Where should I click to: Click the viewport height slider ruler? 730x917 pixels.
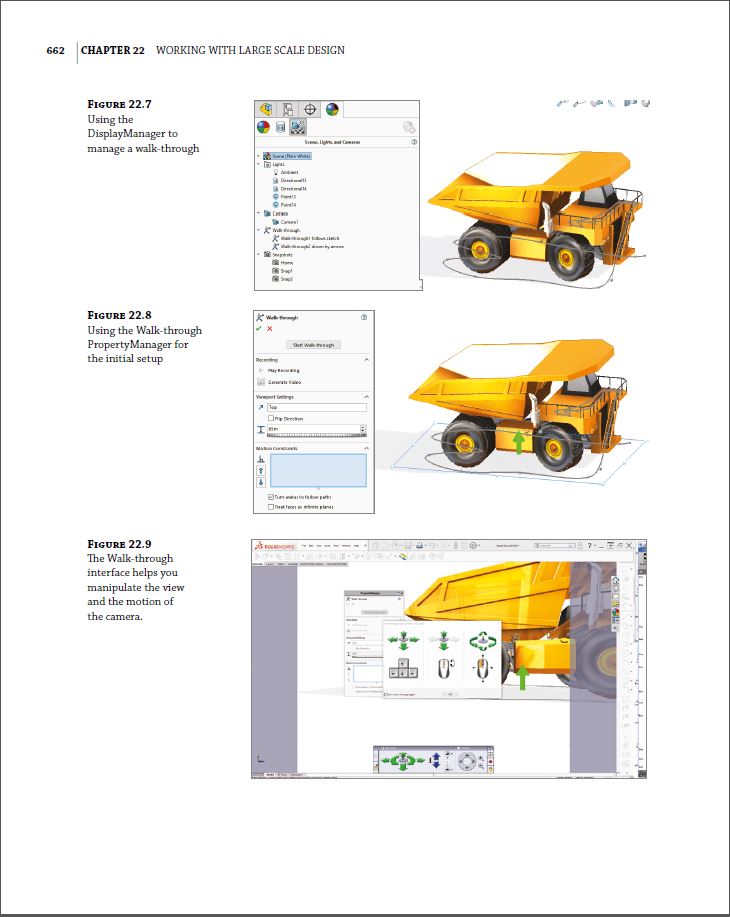click(316, 436)
